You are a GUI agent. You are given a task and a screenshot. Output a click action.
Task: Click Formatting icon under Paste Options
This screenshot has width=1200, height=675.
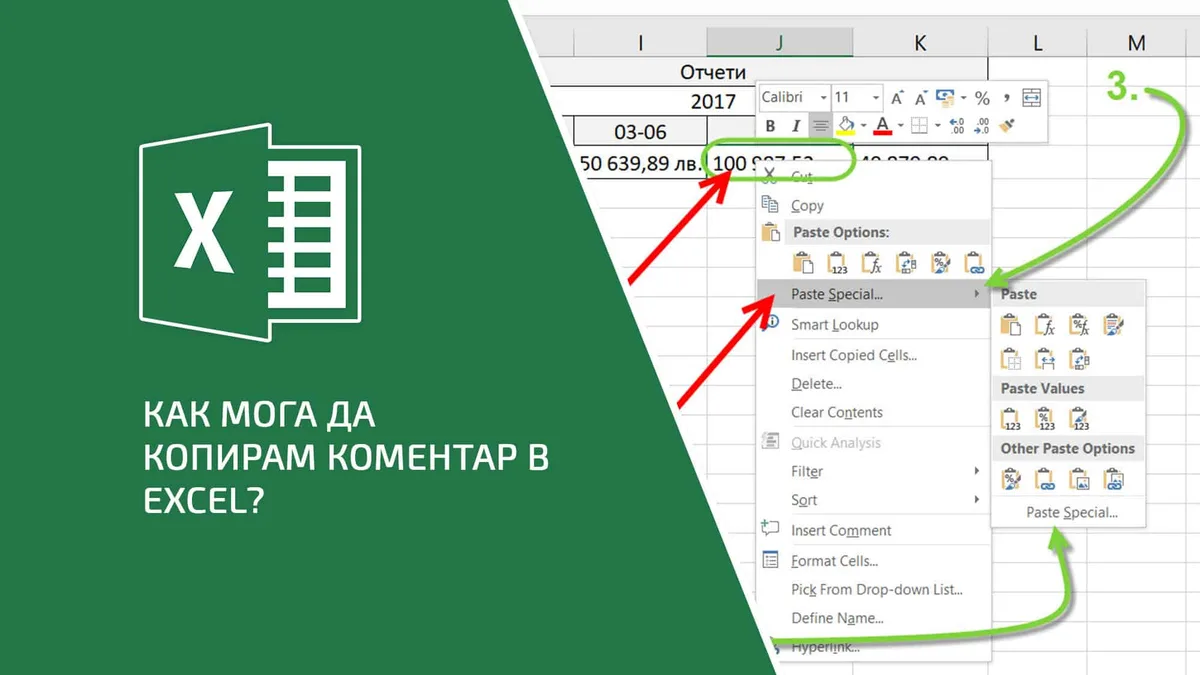940,263
